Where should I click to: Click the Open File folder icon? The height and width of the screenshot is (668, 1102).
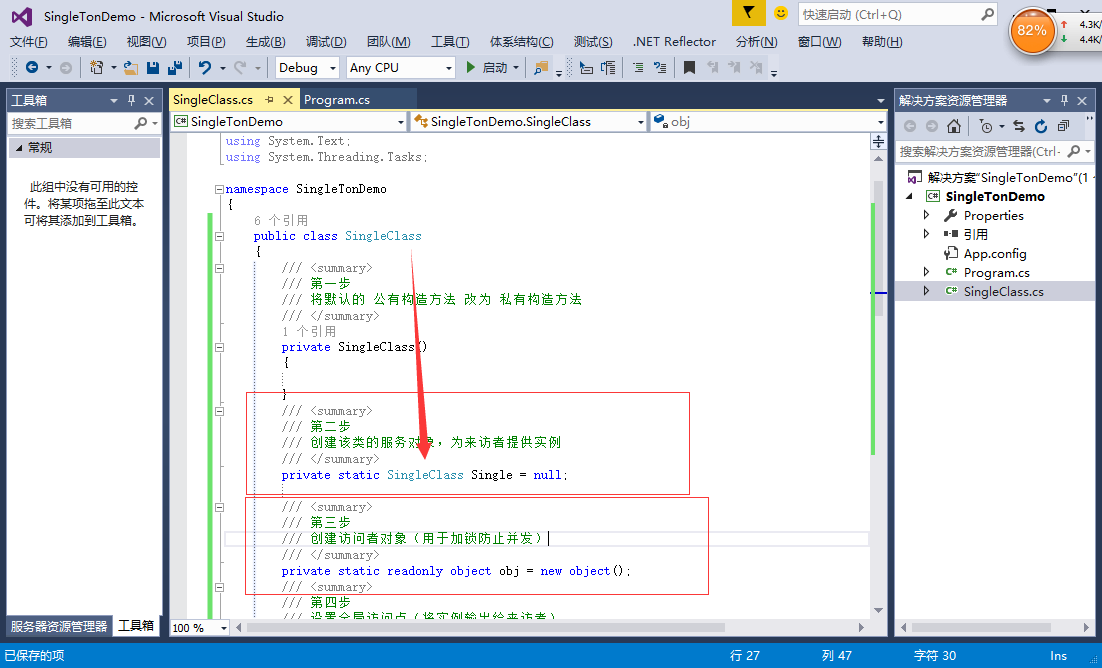coord(131,68)
